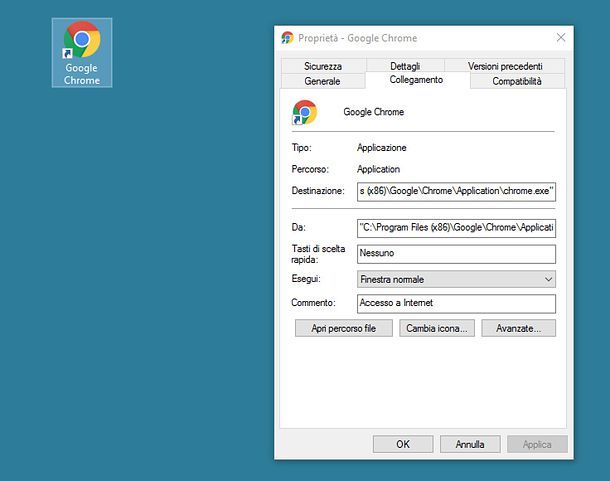Click into the Destinazione path field

[x=456, y=191]
